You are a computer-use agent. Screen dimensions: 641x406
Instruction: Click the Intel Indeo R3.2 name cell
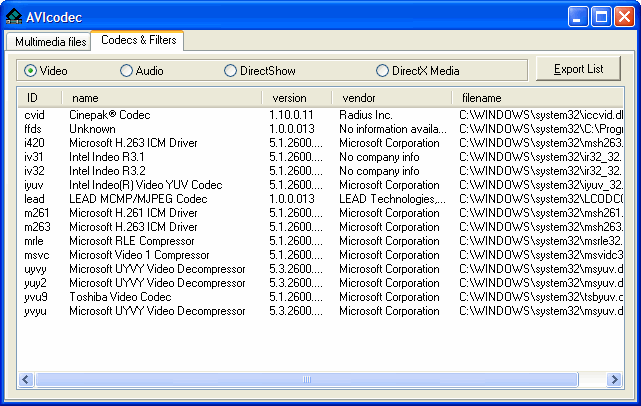click(x=107, y=170)
